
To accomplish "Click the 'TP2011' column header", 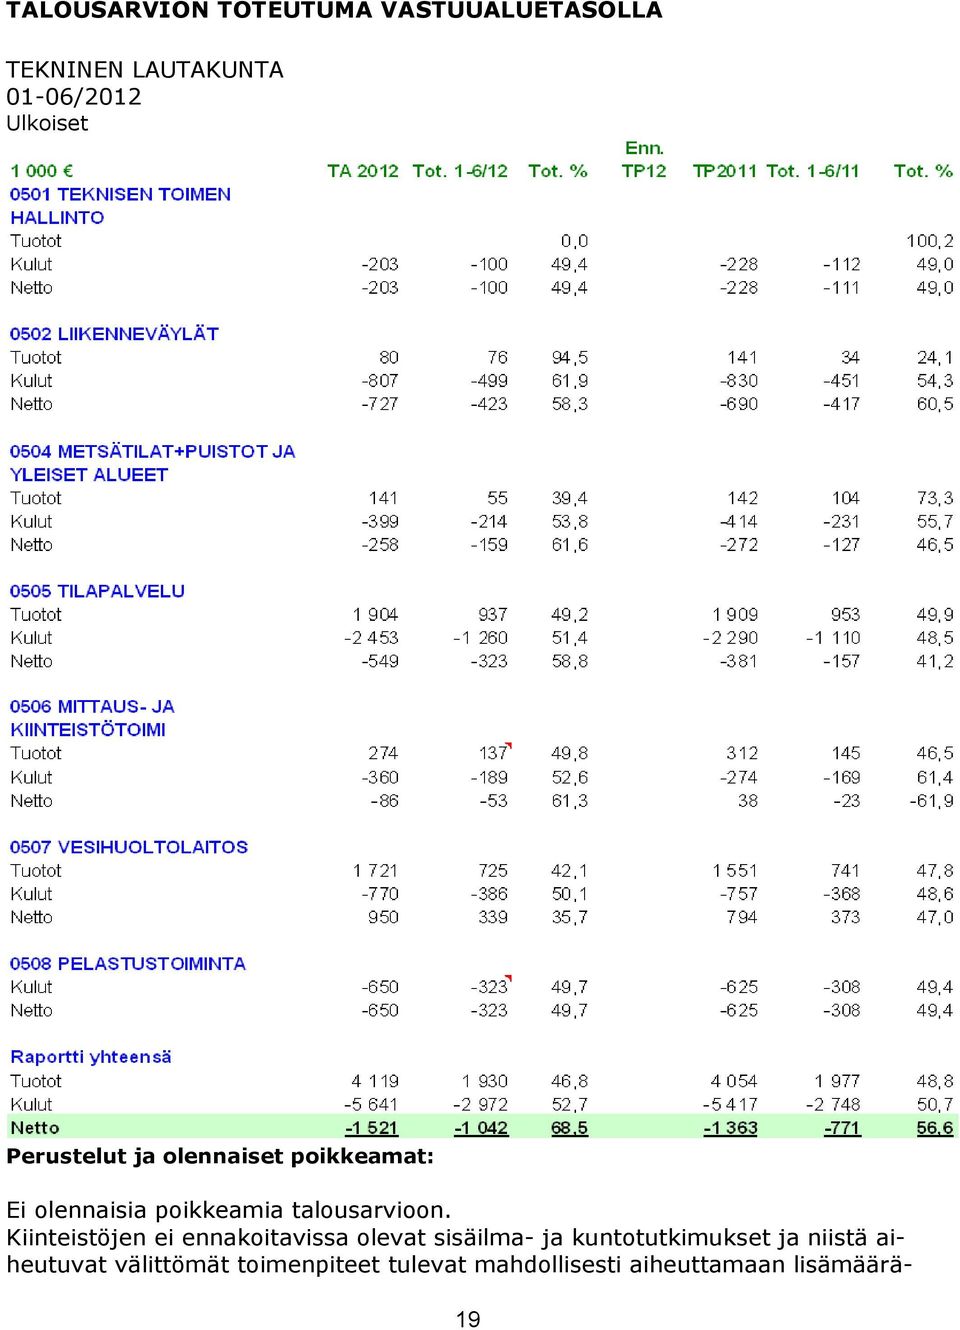I will 725,171.
